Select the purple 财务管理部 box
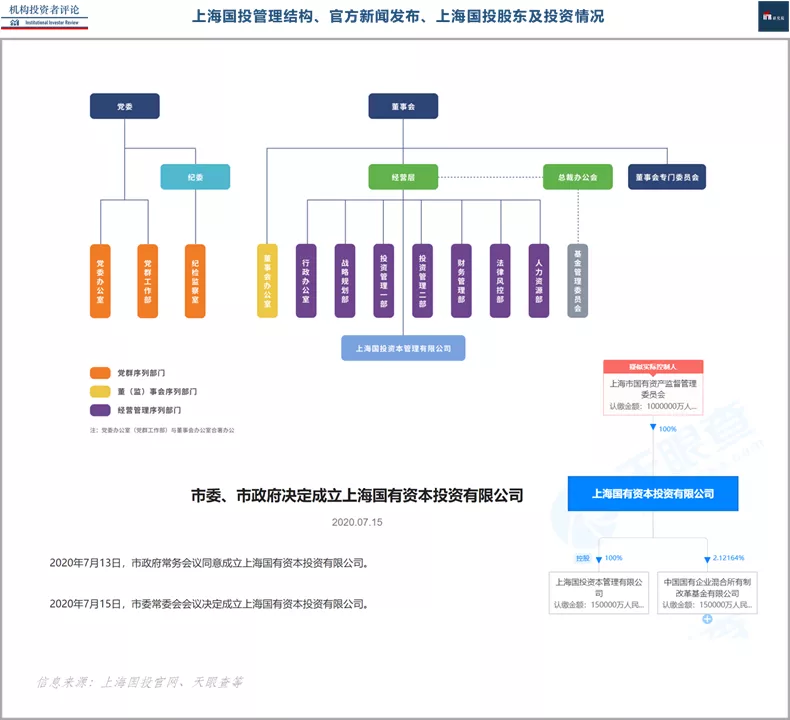This screenshot has height=720, width=790. click(x=461, y=281)
